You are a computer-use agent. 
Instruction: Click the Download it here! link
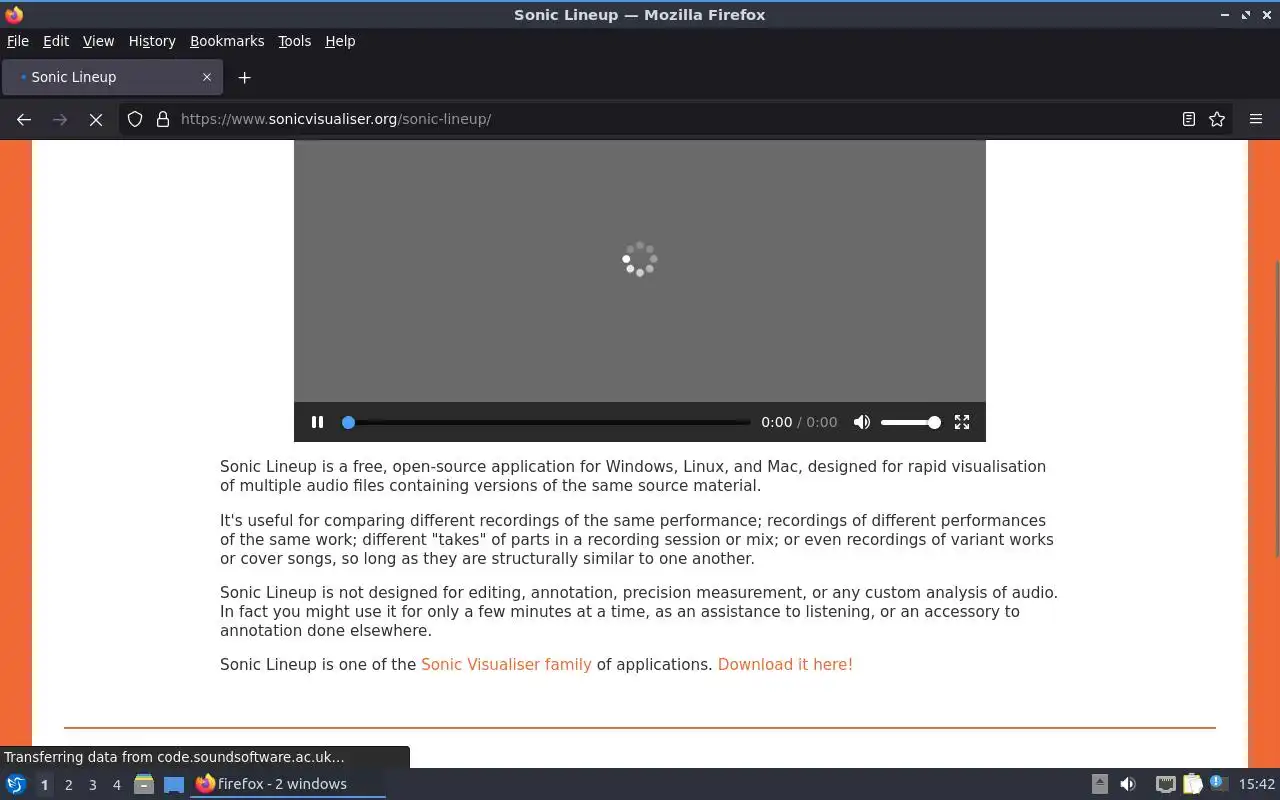tap(785, 664)
